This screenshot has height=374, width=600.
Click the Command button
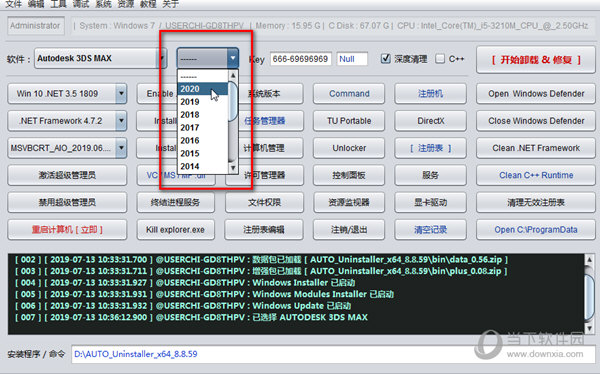click(x=349, y=94)
